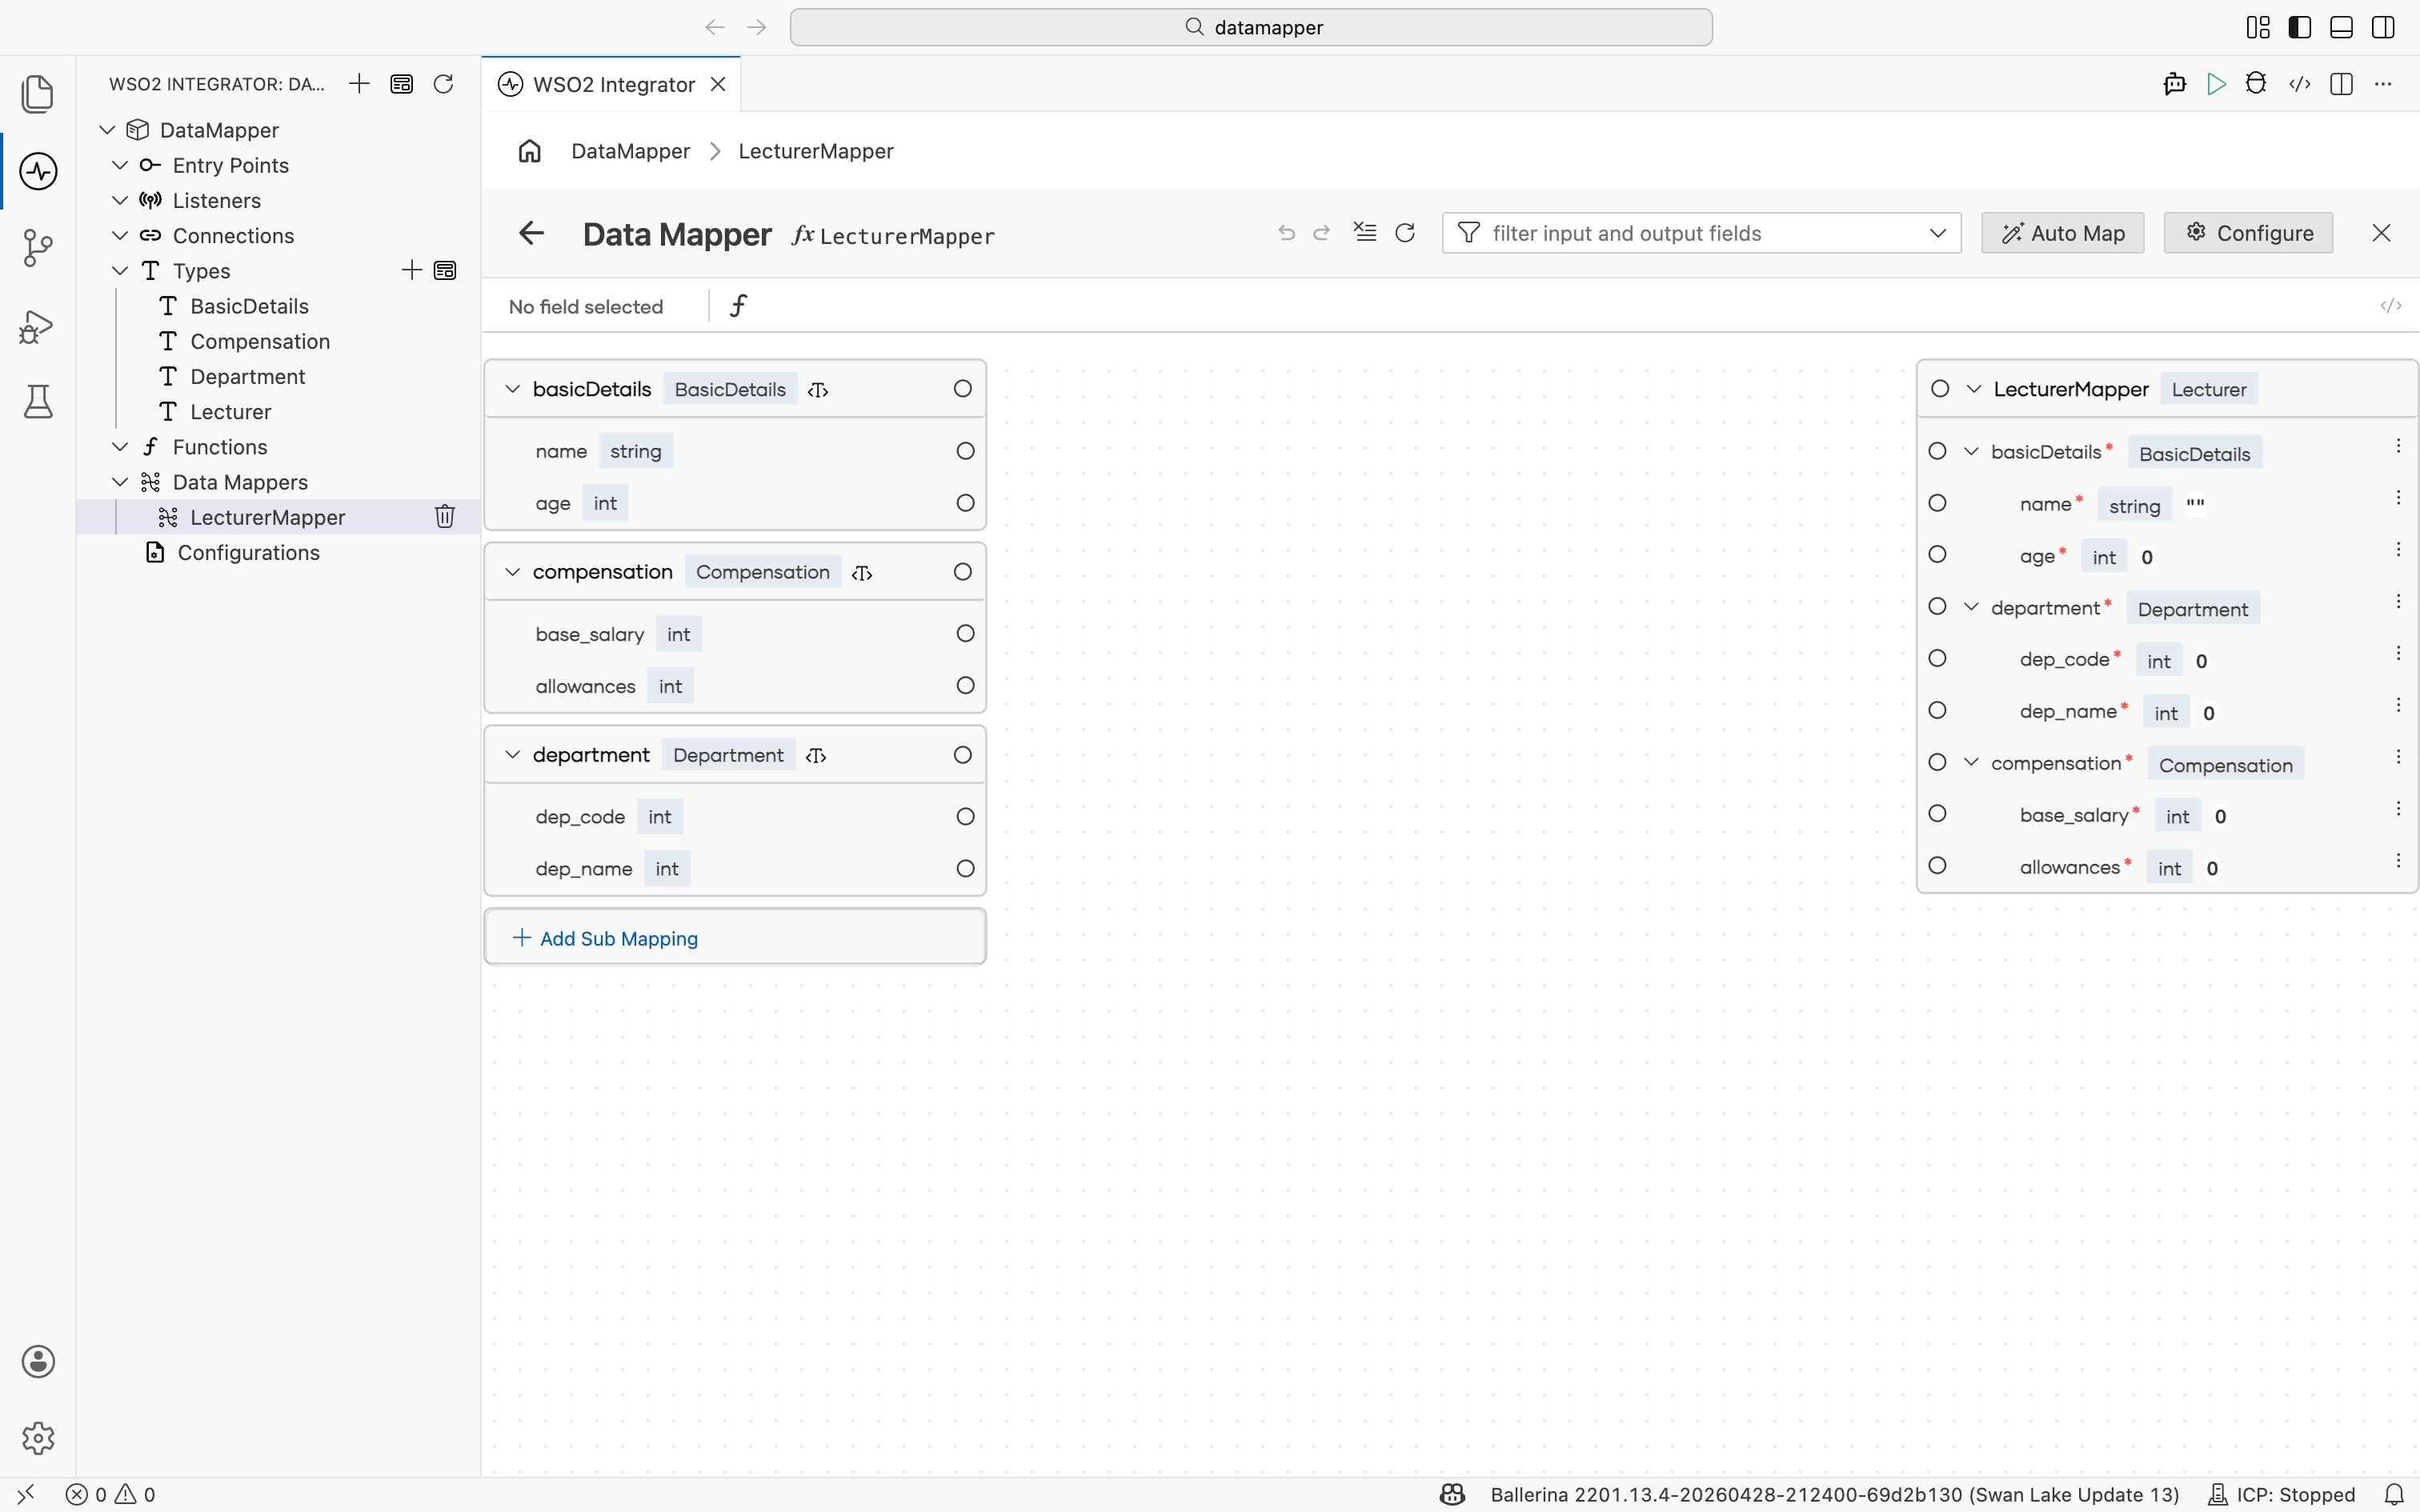Refresh the WSO2 Integrator sidebar

tap(444, 84)
